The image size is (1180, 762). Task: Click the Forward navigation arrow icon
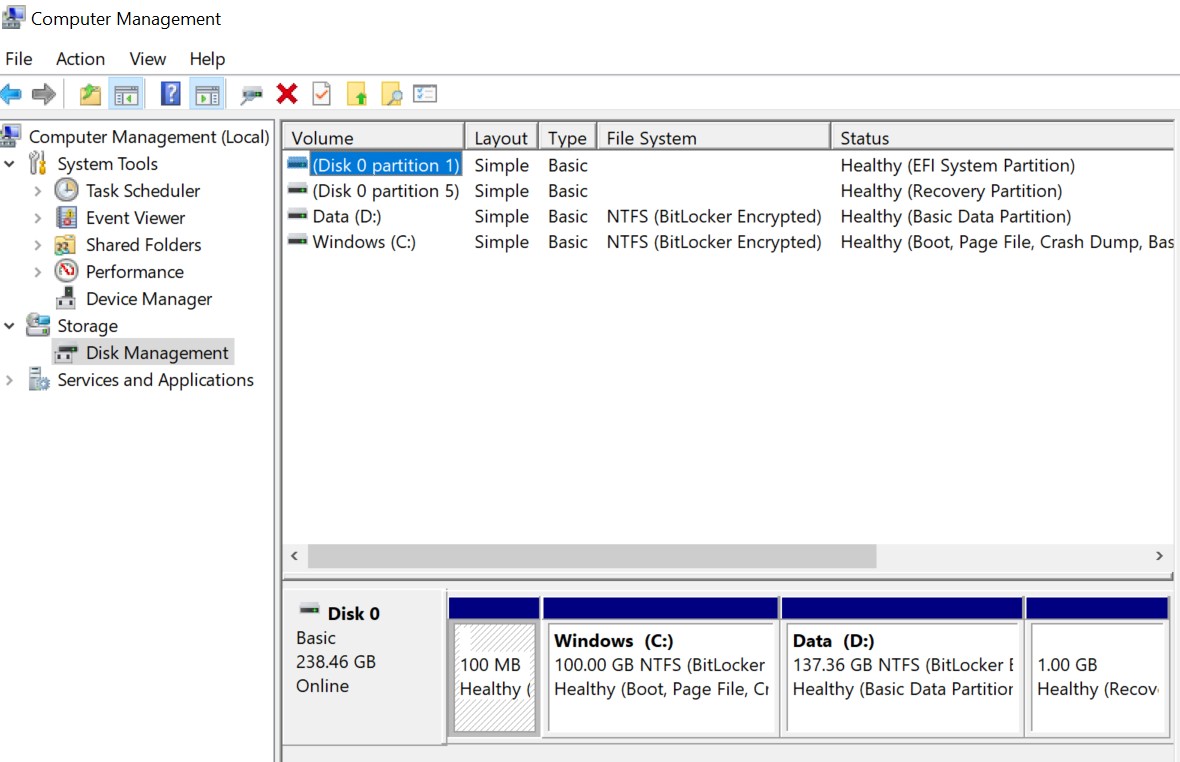click(x=43, y=93)
